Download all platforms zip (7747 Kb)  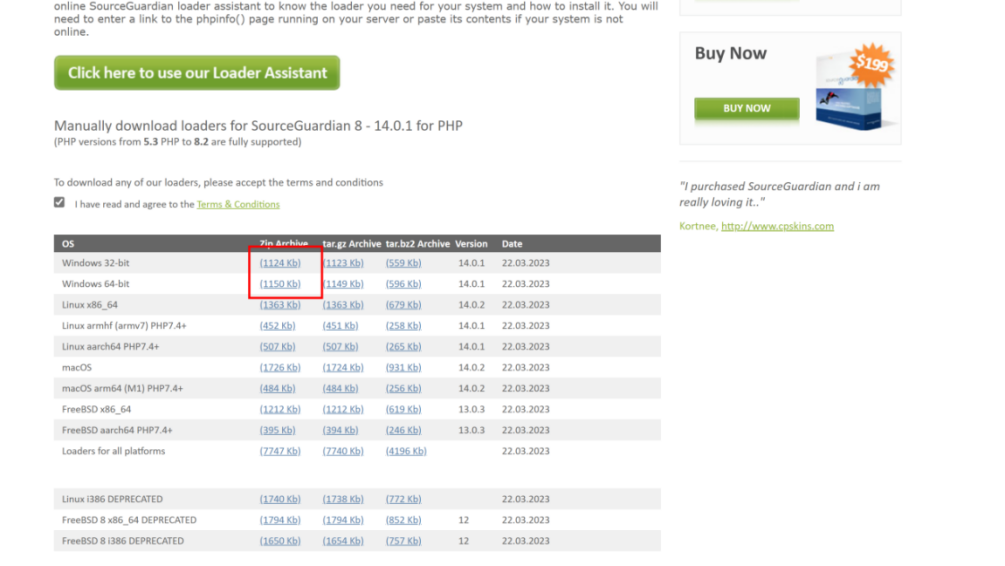280,451
